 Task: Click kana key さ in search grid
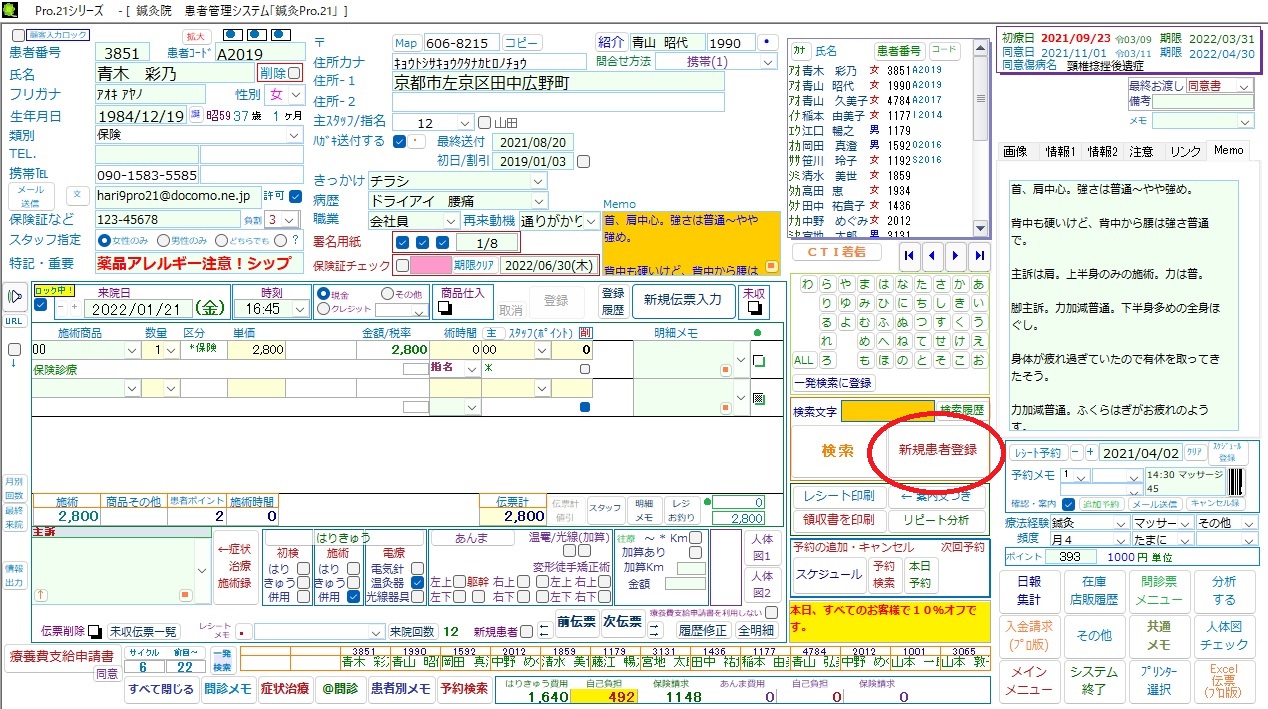(x=940, y=284)
